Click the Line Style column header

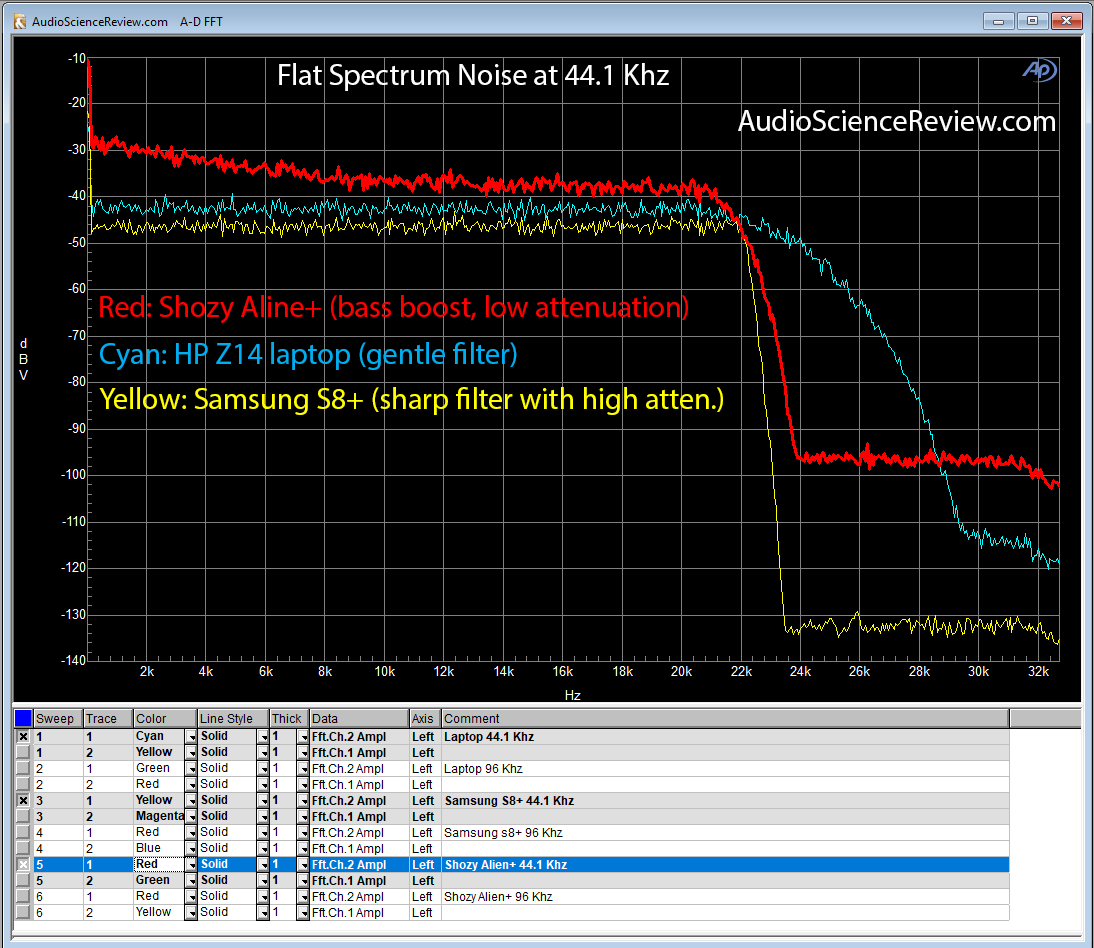233,718
